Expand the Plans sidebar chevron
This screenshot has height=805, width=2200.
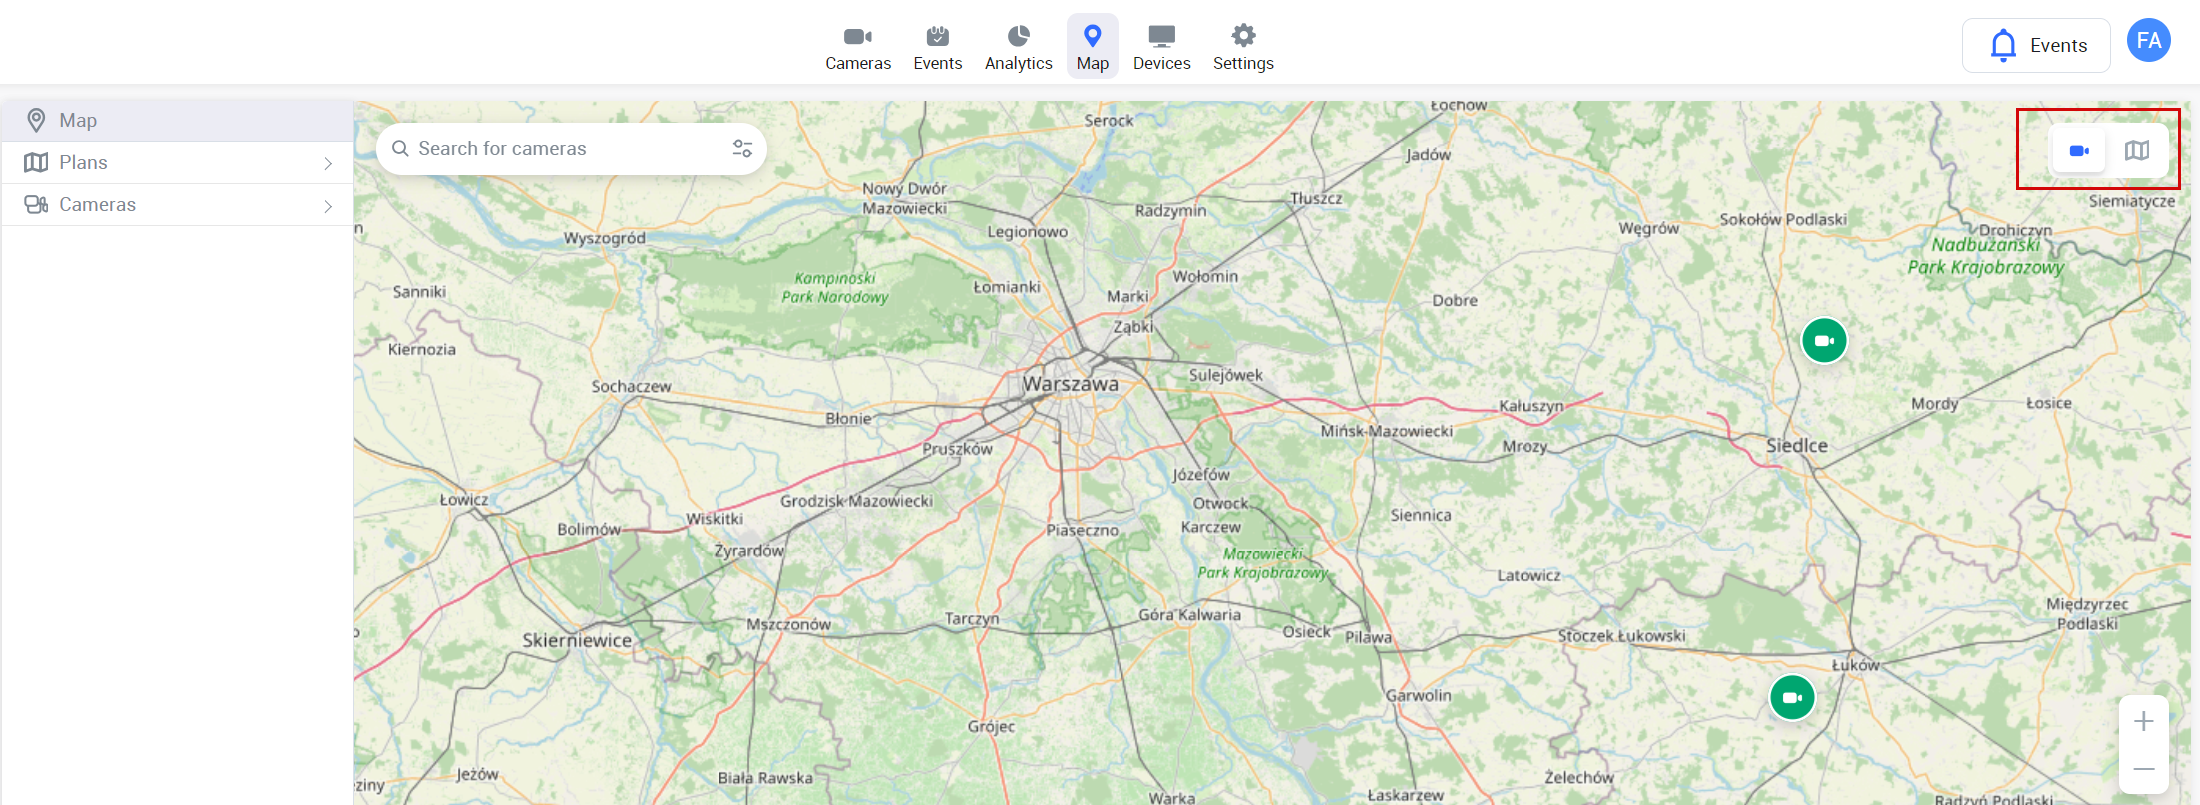click(x=328, y=163)
